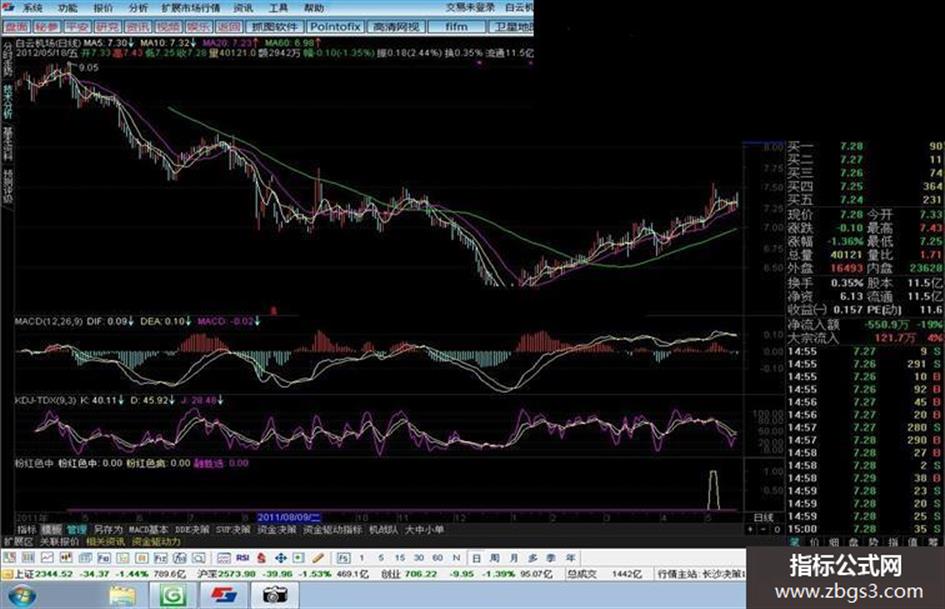Click the blue four-arrow move icon

click(280, 558)
